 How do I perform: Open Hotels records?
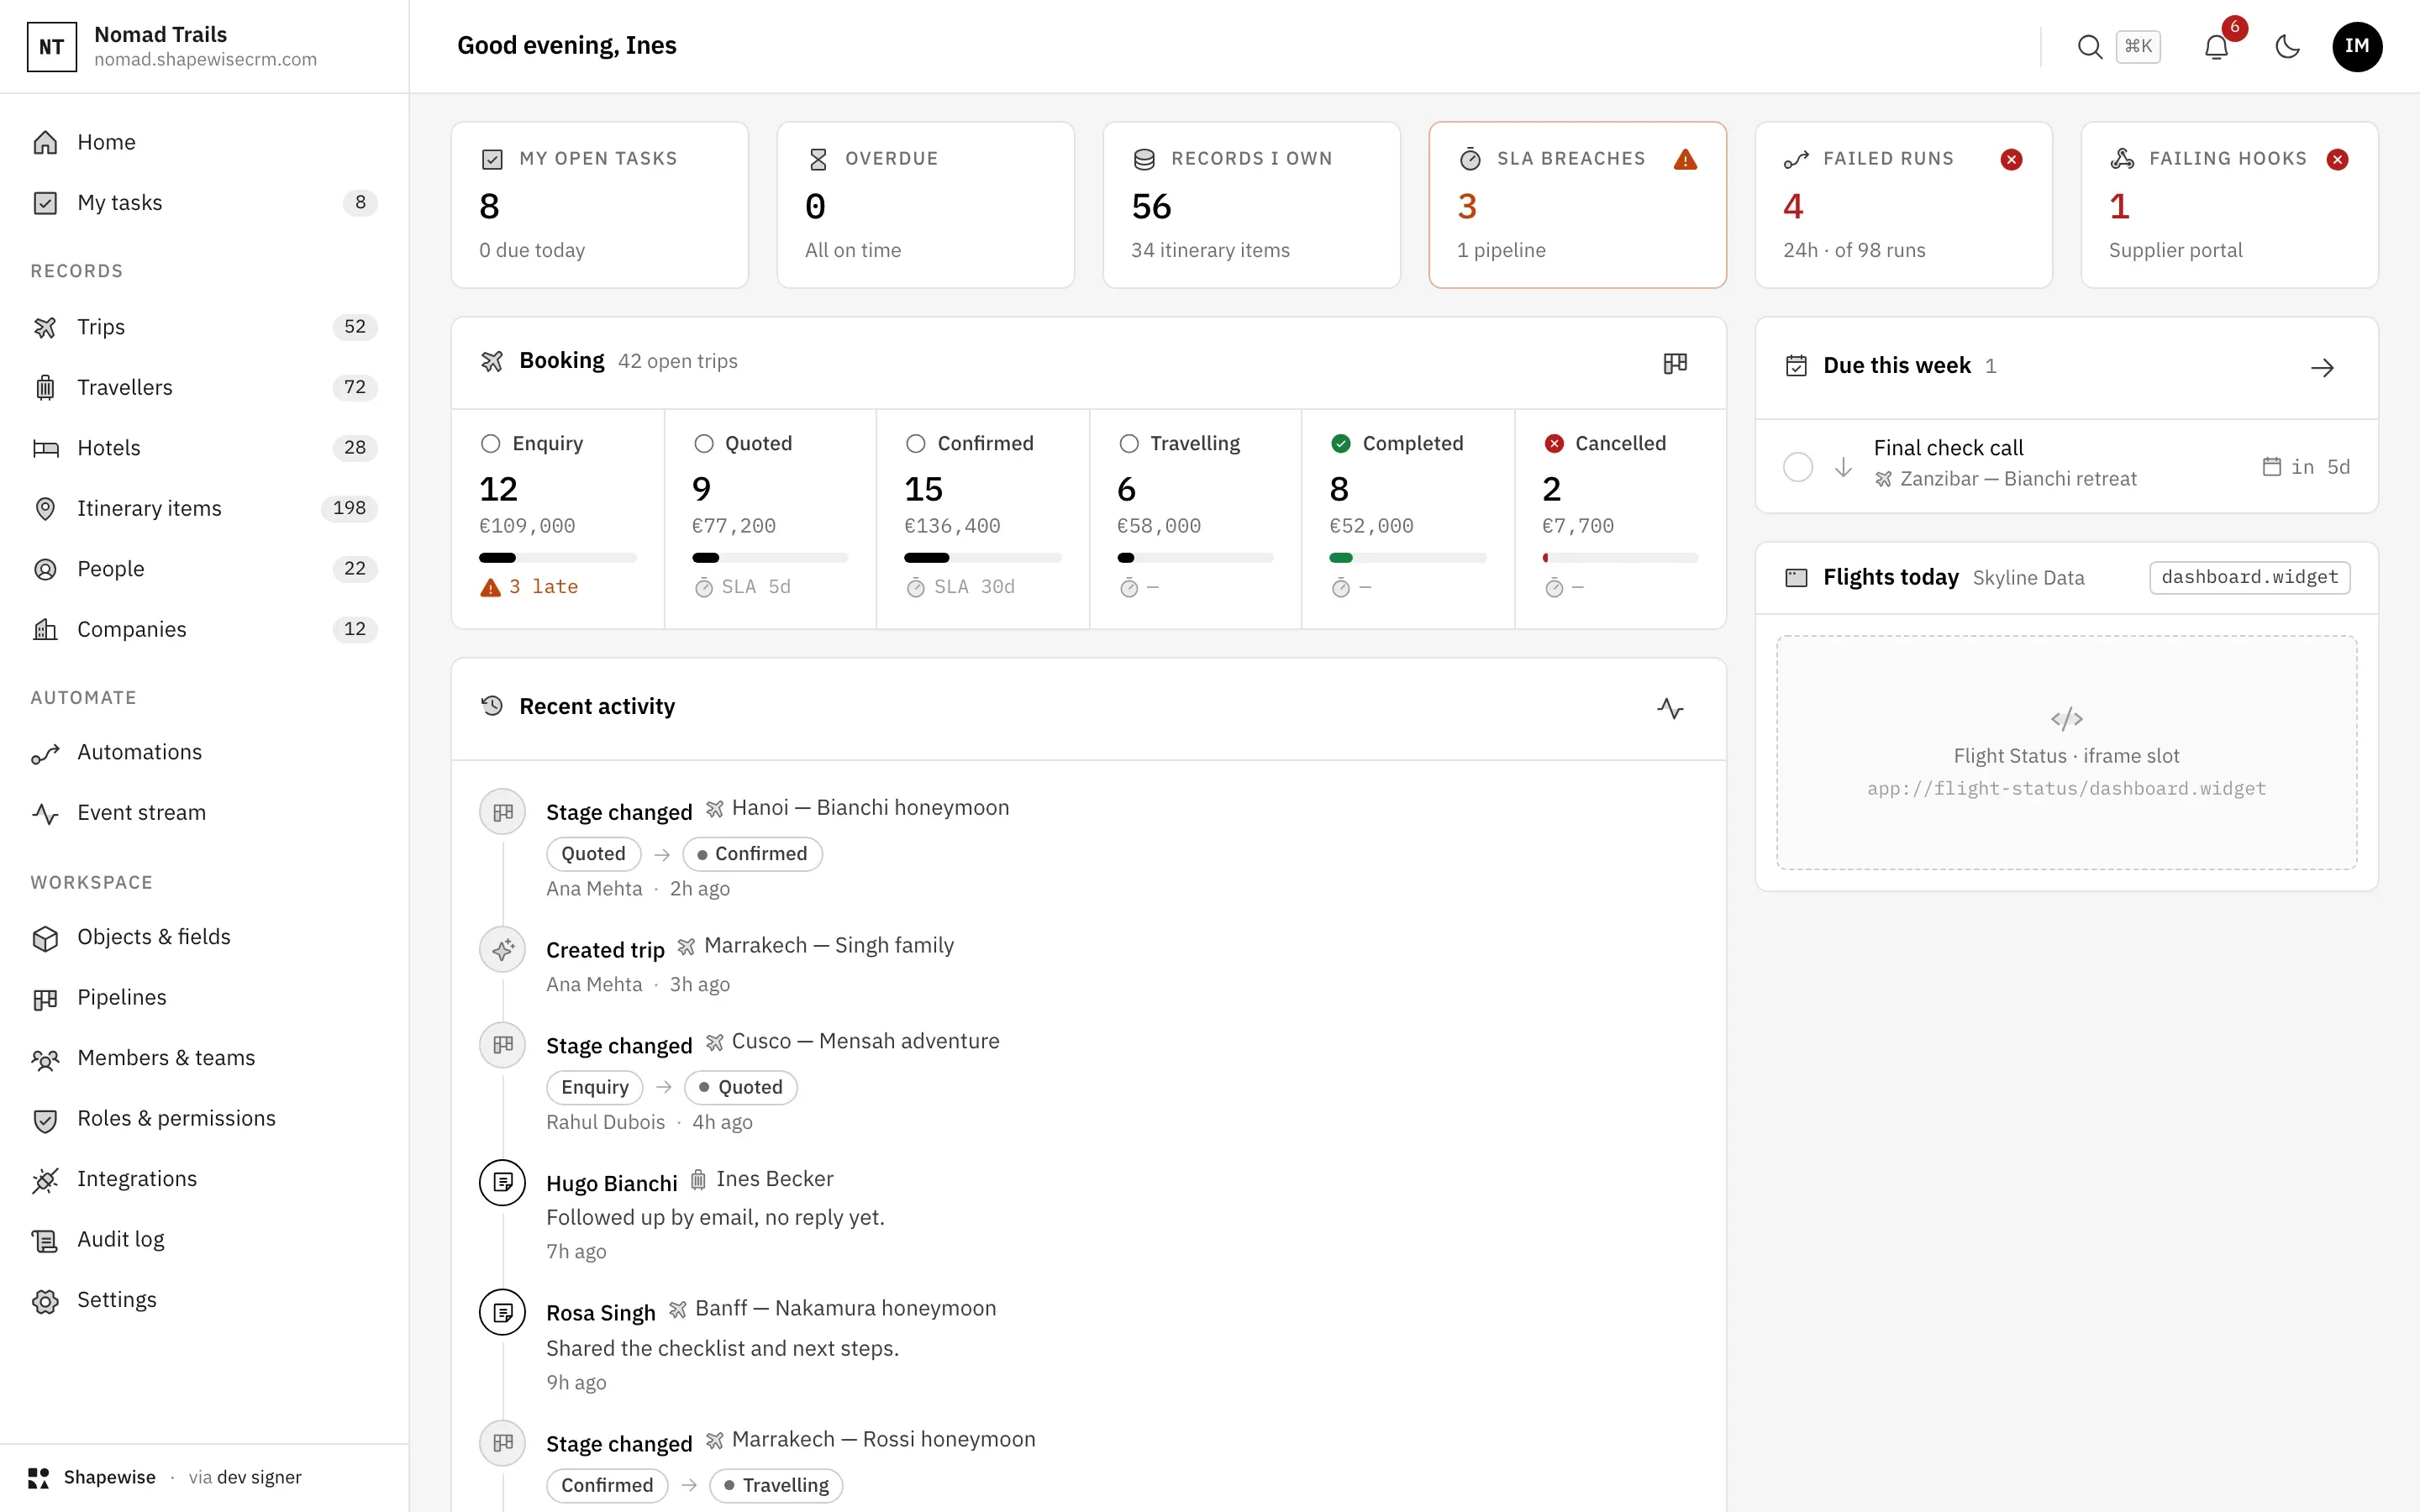(204, 448)
